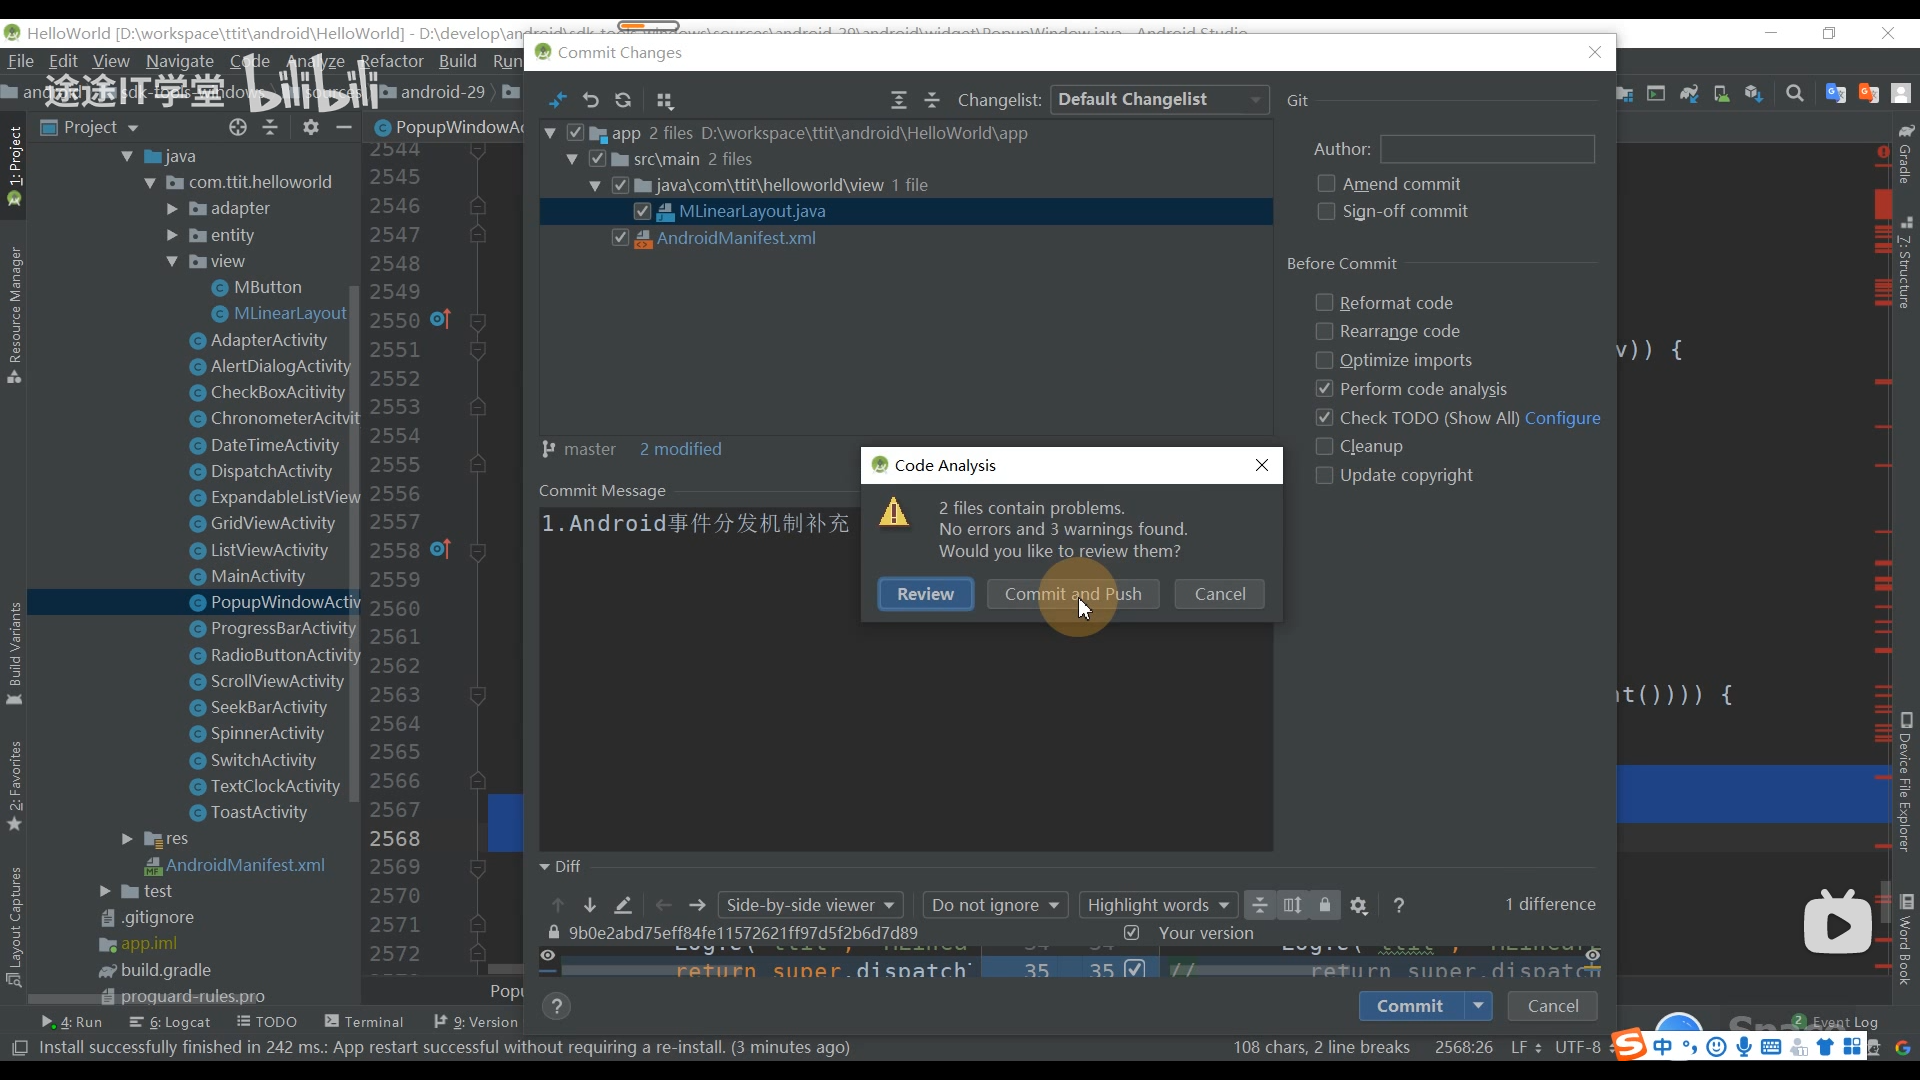This screenshot has width=1920, height=1080.
Task: Enable Update copyright checkbox
Action: (x=1324, y=475)
